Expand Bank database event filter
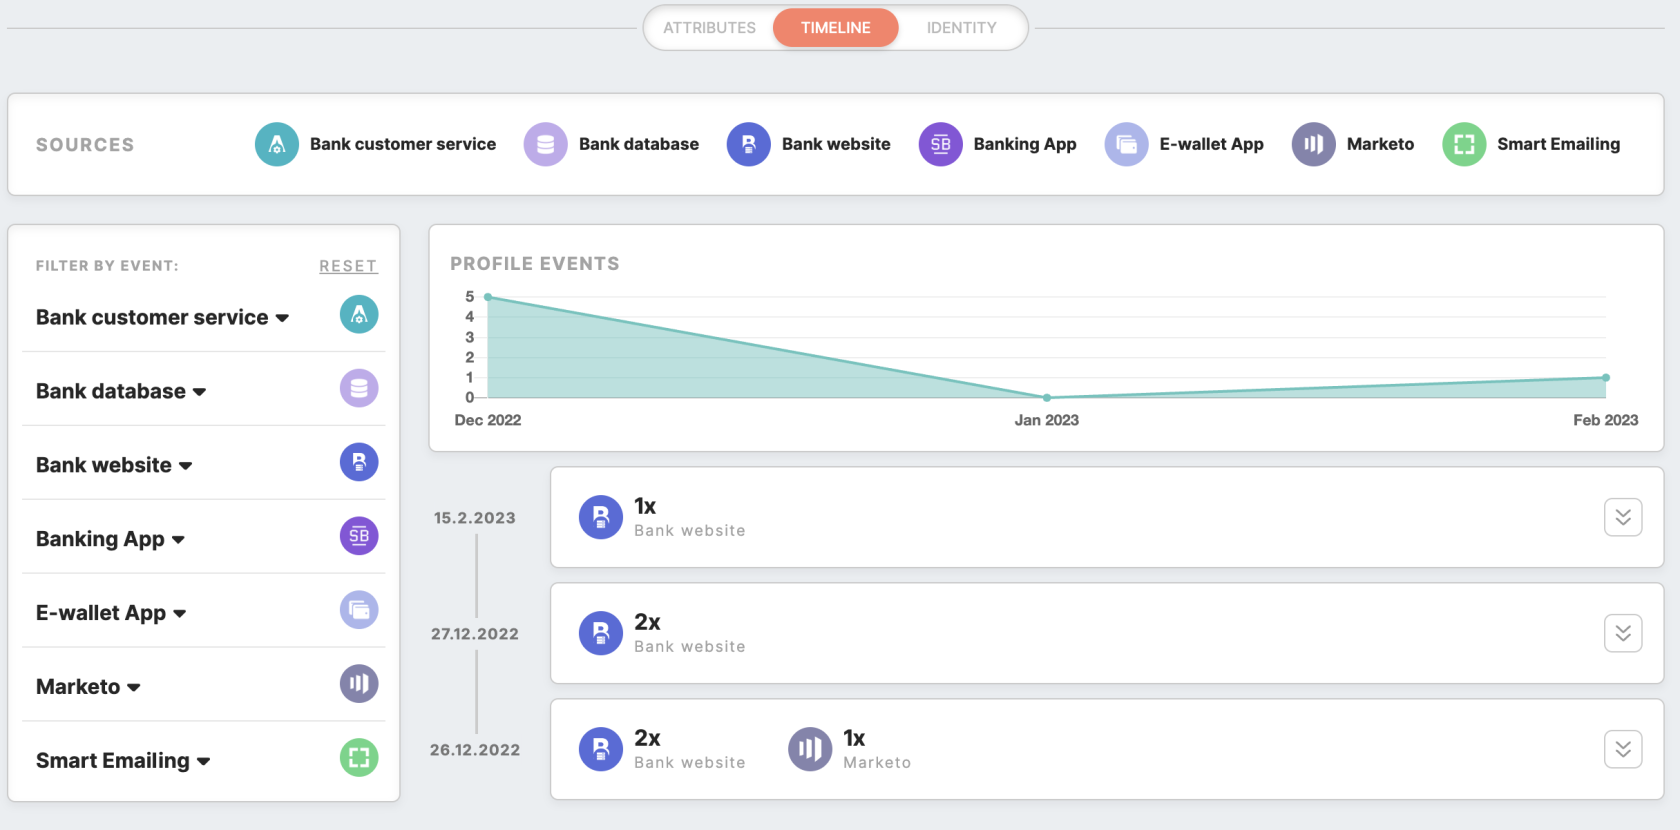 (x=121, y=391)
